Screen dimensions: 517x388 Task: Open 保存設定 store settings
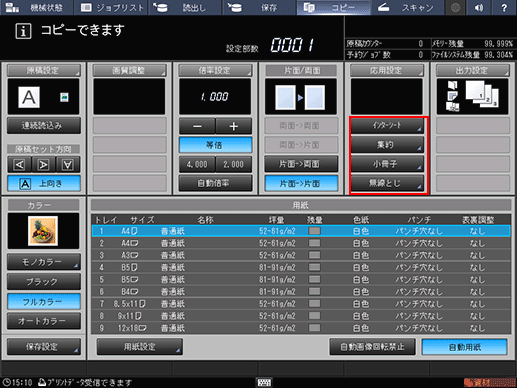coord(44,347)
